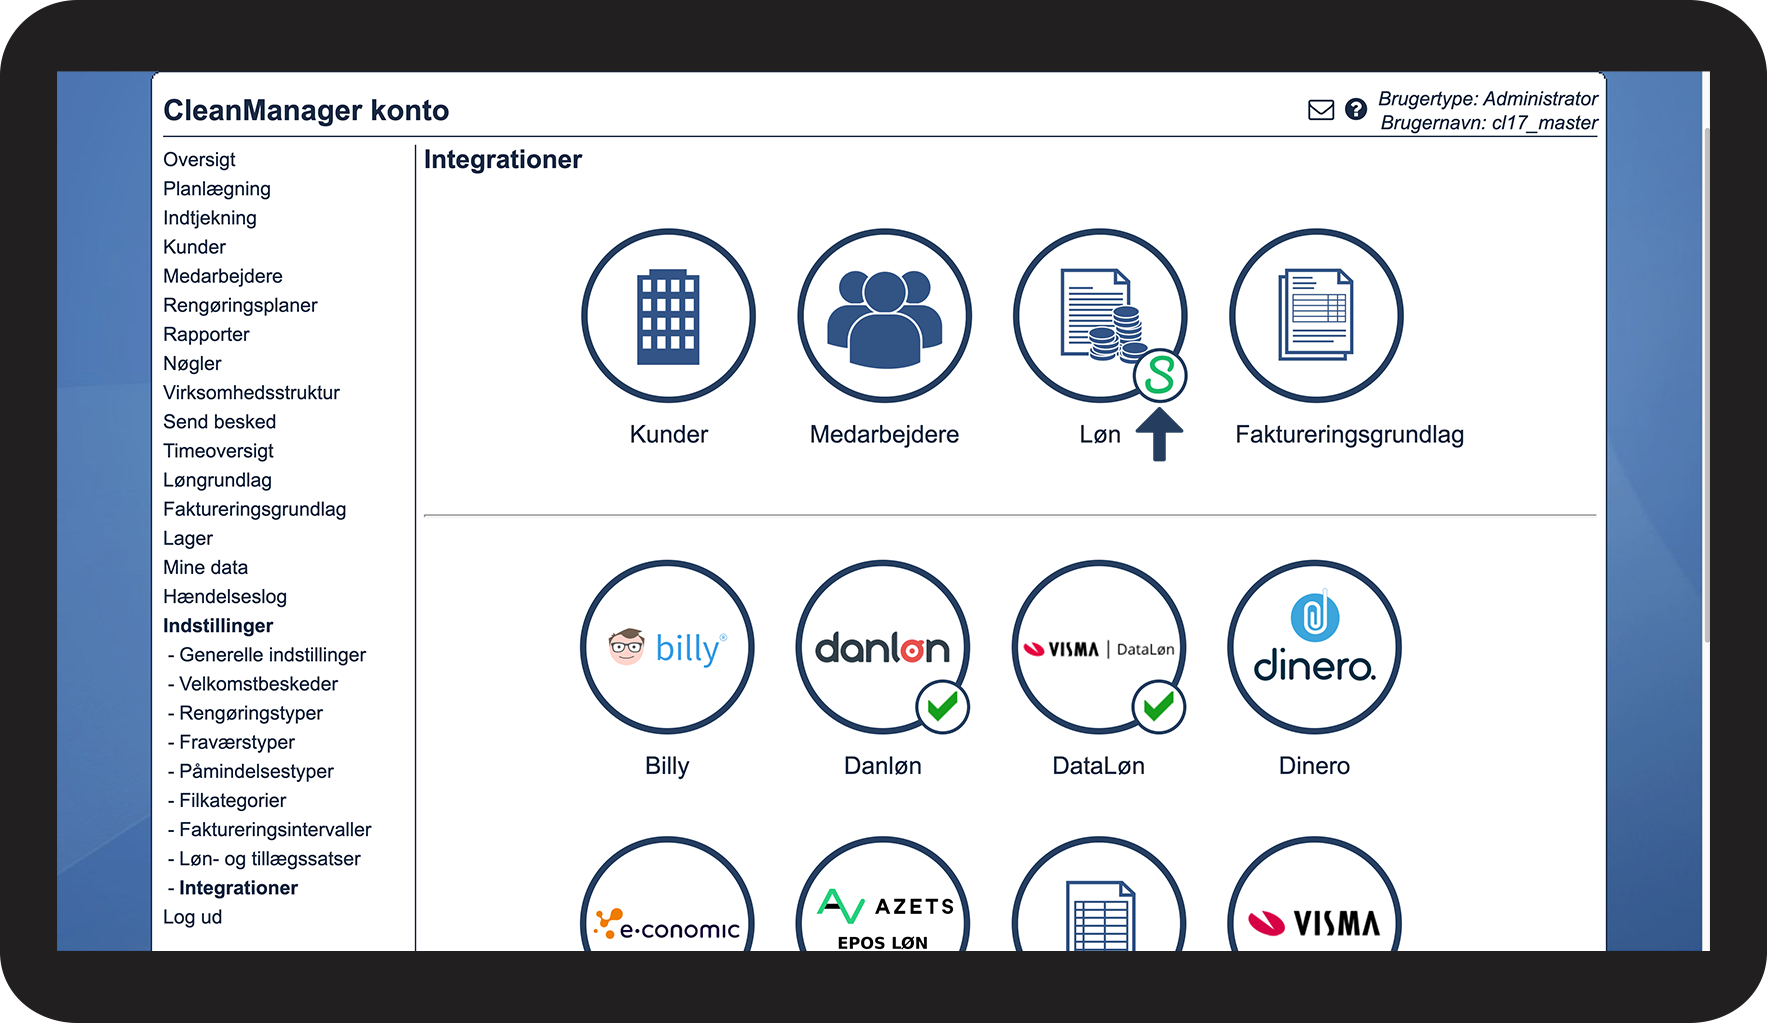Choose the Billy integration logo

(x=667, y=647)
